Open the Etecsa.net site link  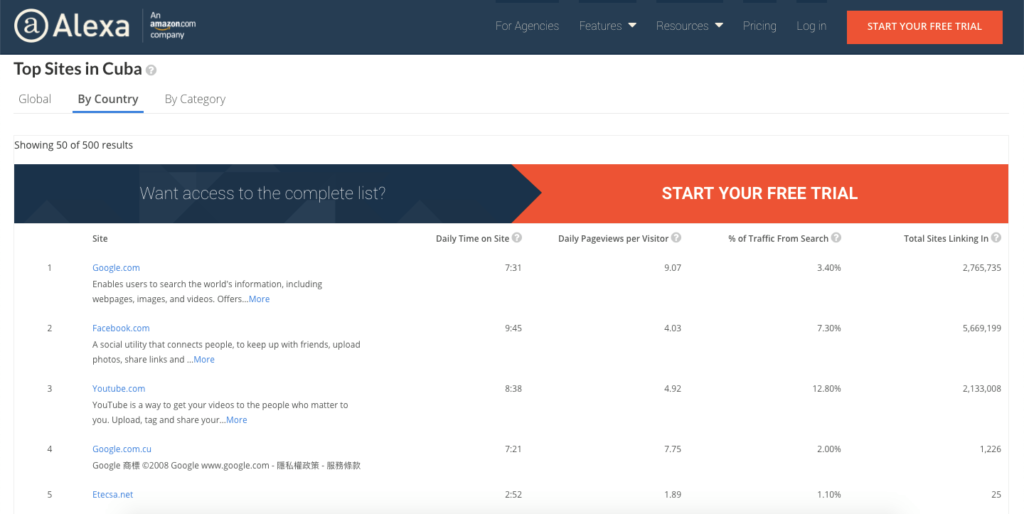click(112, 494)
